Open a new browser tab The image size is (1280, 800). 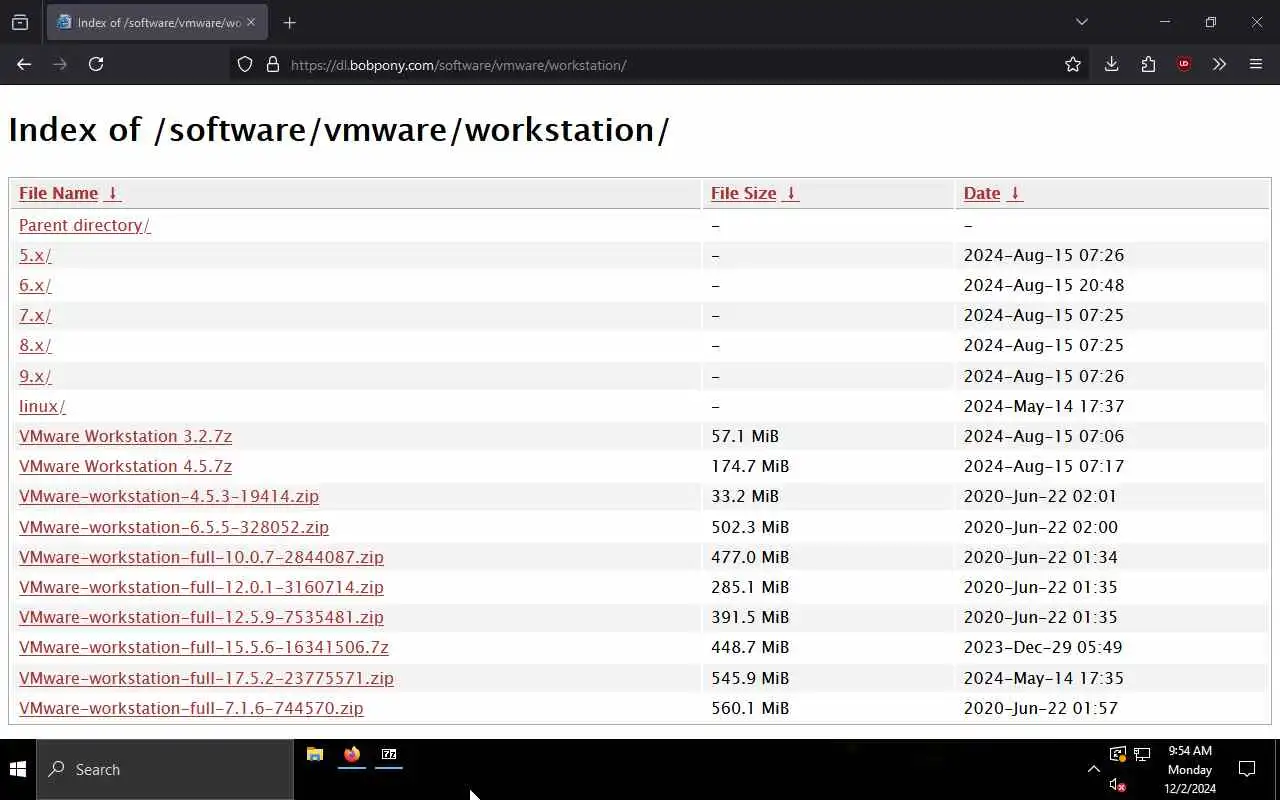coord(290,22)
